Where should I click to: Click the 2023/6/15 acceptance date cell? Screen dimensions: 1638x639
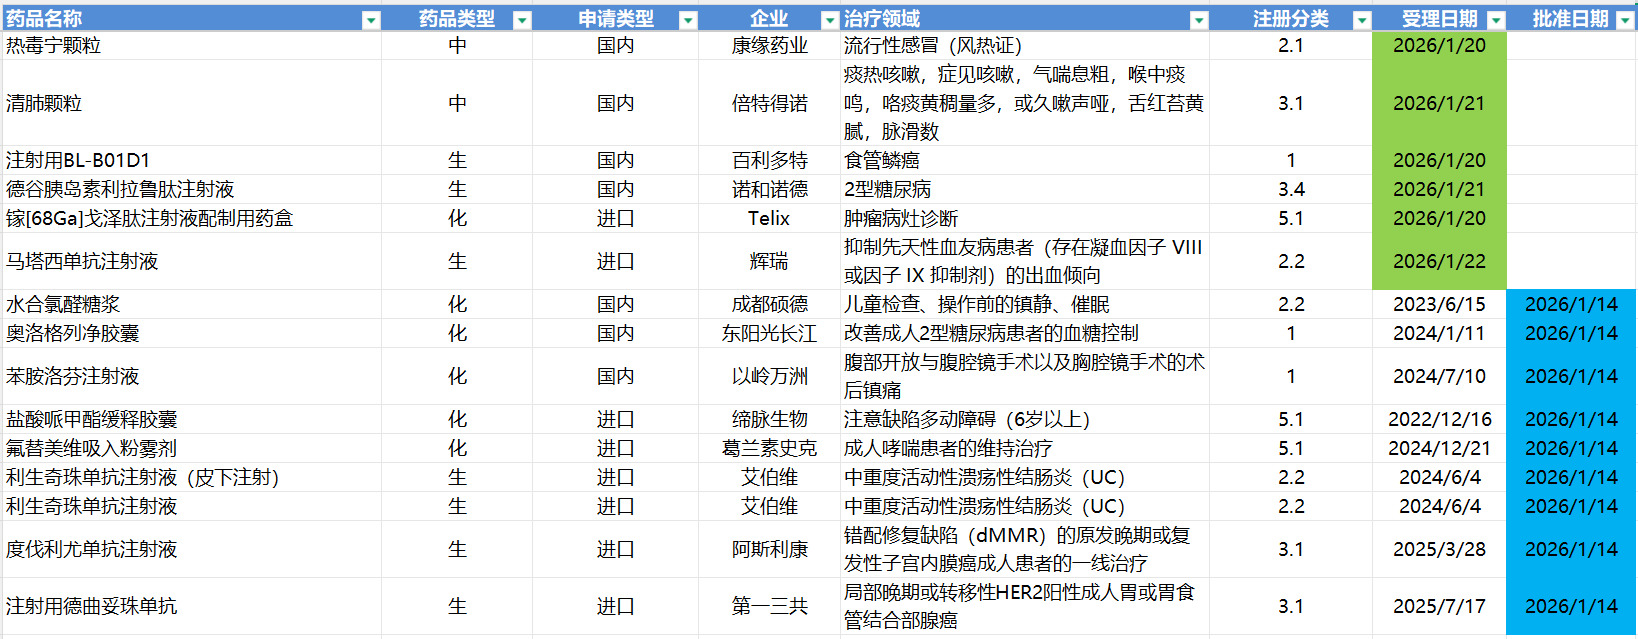point(1439,305)
